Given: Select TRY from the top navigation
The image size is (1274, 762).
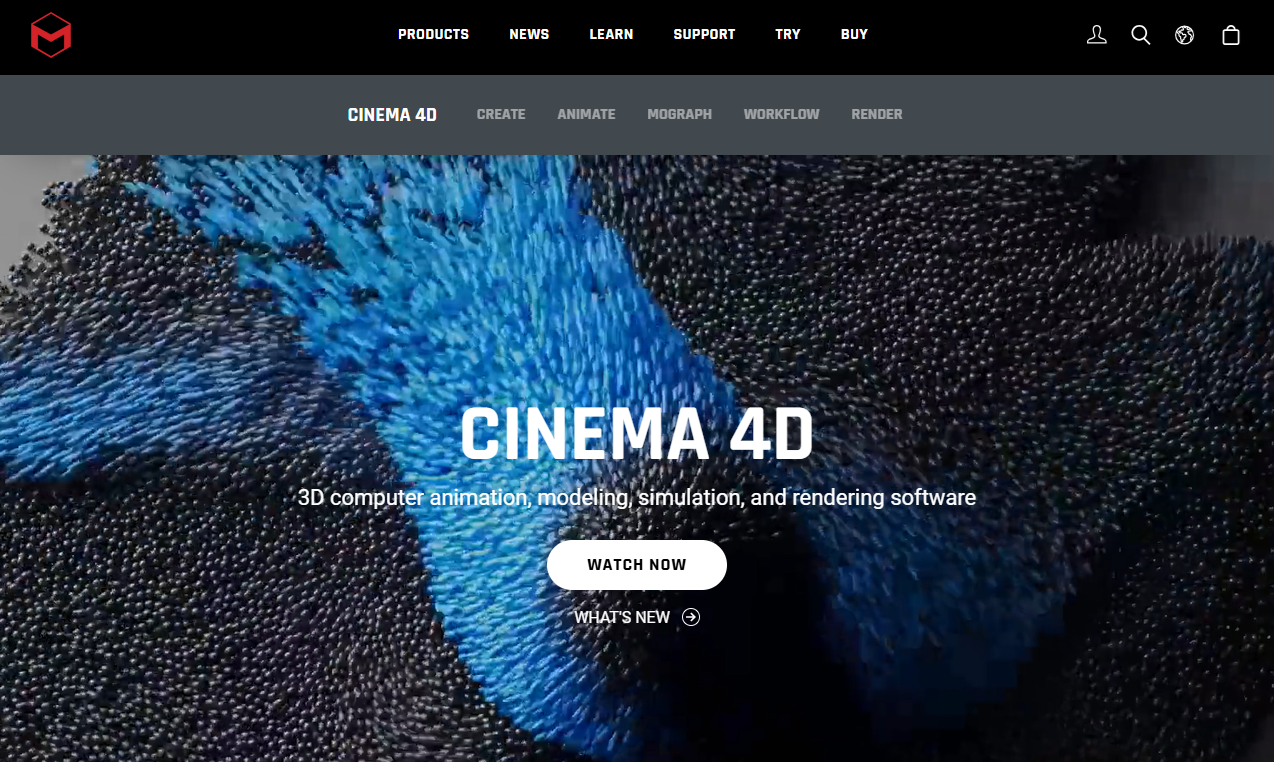Looking at the screenshot, I should point(788,34).
